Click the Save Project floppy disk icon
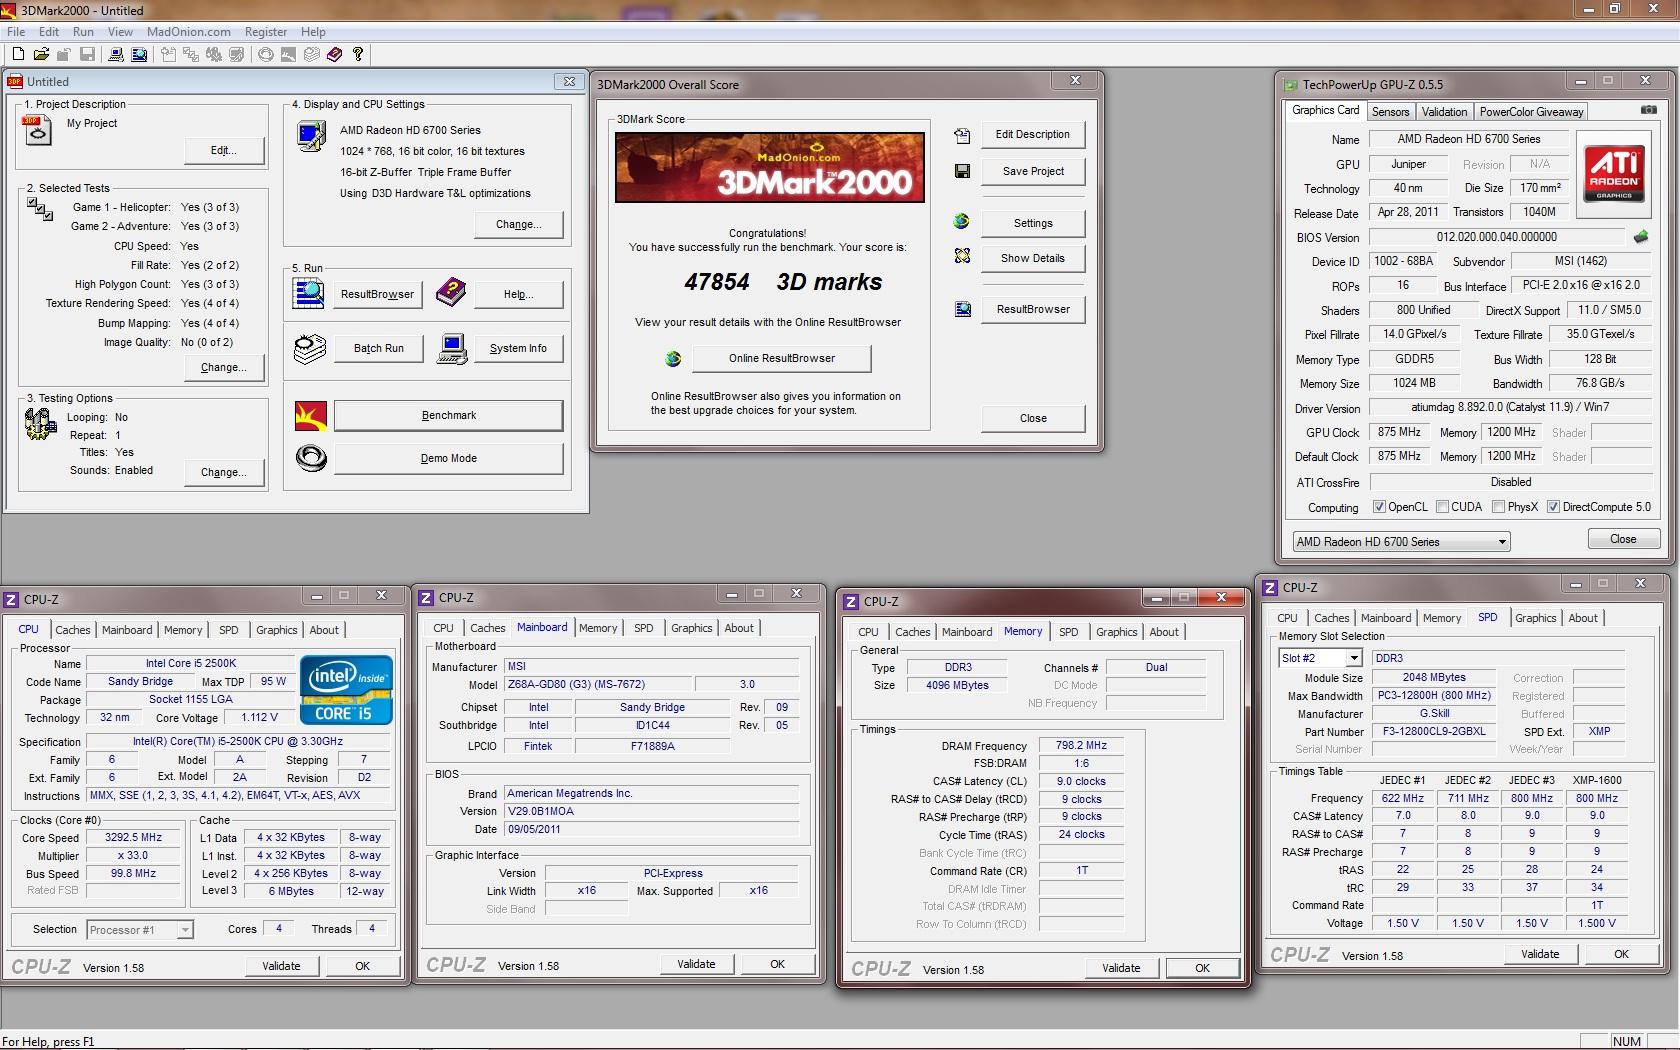1680x1050 pixels. pos(962,171)
